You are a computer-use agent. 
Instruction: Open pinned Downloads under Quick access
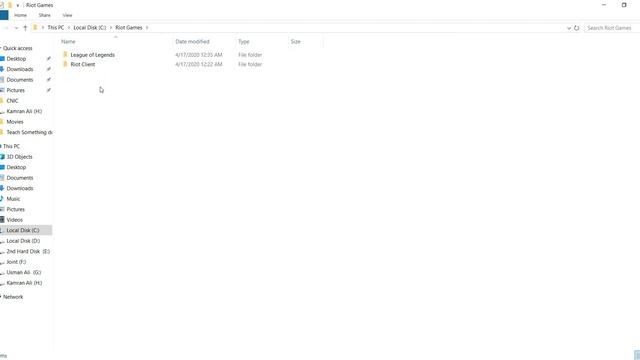tap(20, 69)
